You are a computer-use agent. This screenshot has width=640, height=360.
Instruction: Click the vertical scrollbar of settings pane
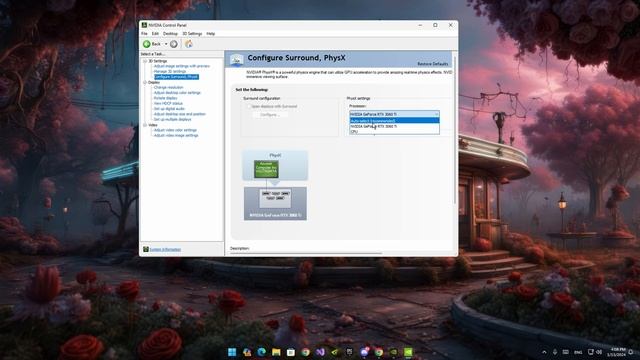(455, 129)
